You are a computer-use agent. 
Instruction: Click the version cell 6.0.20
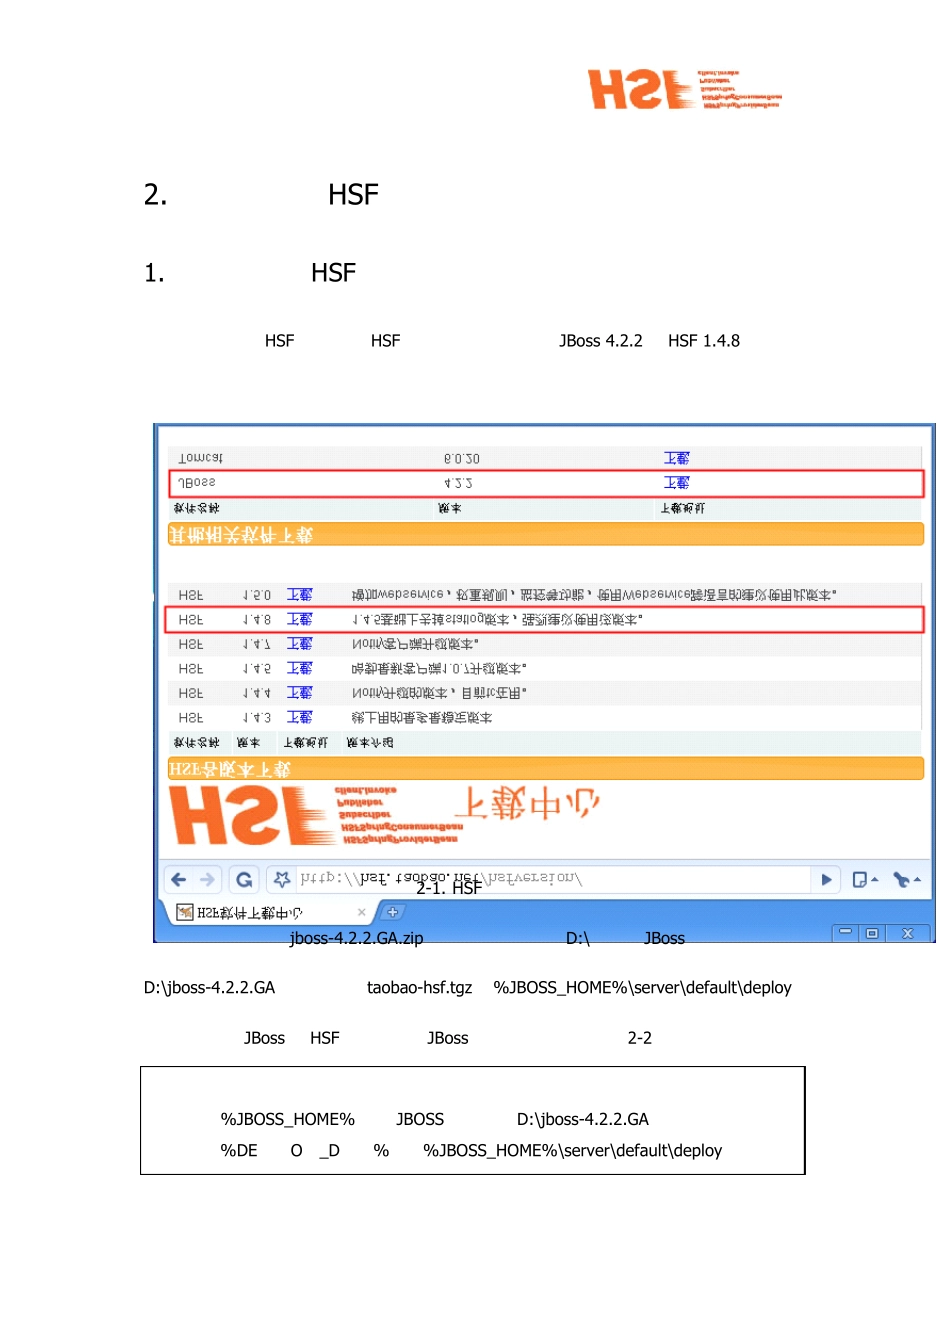pos(462,459)
